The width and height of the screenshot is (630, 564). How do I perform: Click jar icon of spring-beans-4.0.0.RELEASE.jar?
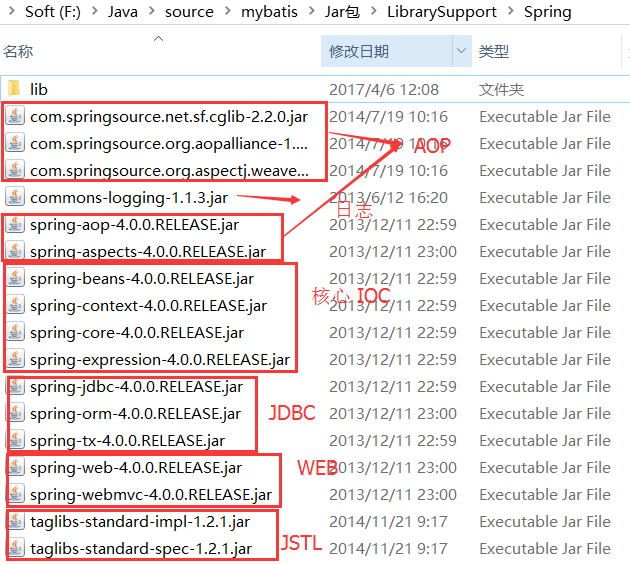(15, 278)
